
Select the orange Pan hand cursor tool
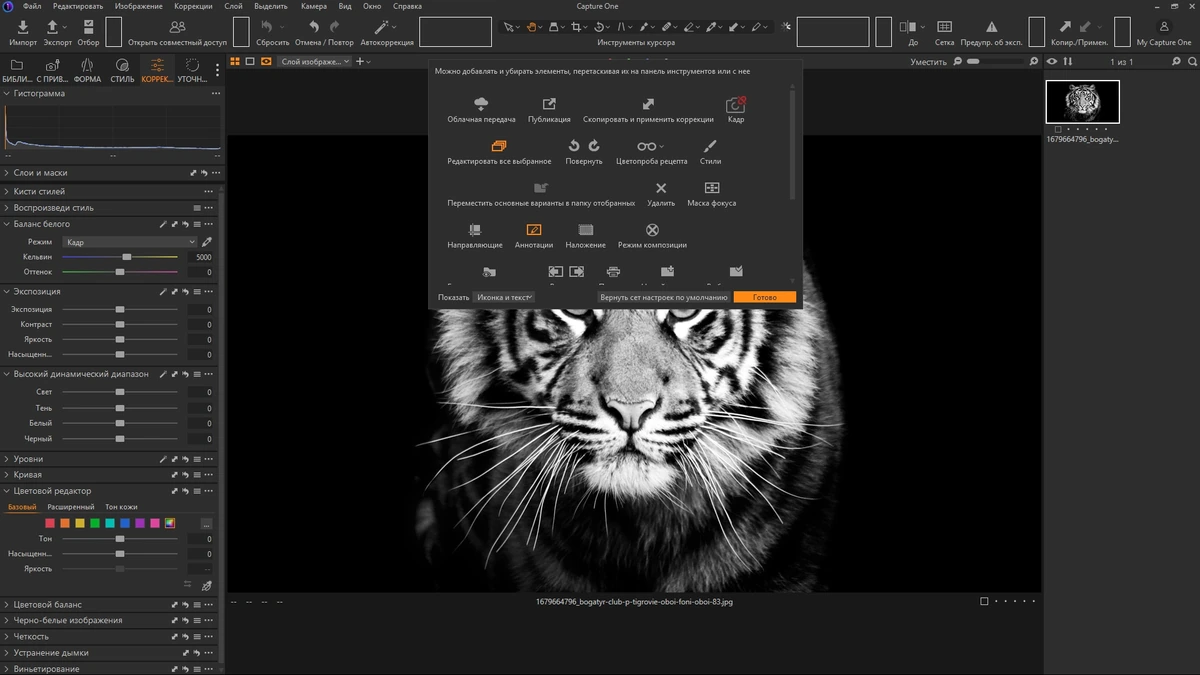(532, 27)
